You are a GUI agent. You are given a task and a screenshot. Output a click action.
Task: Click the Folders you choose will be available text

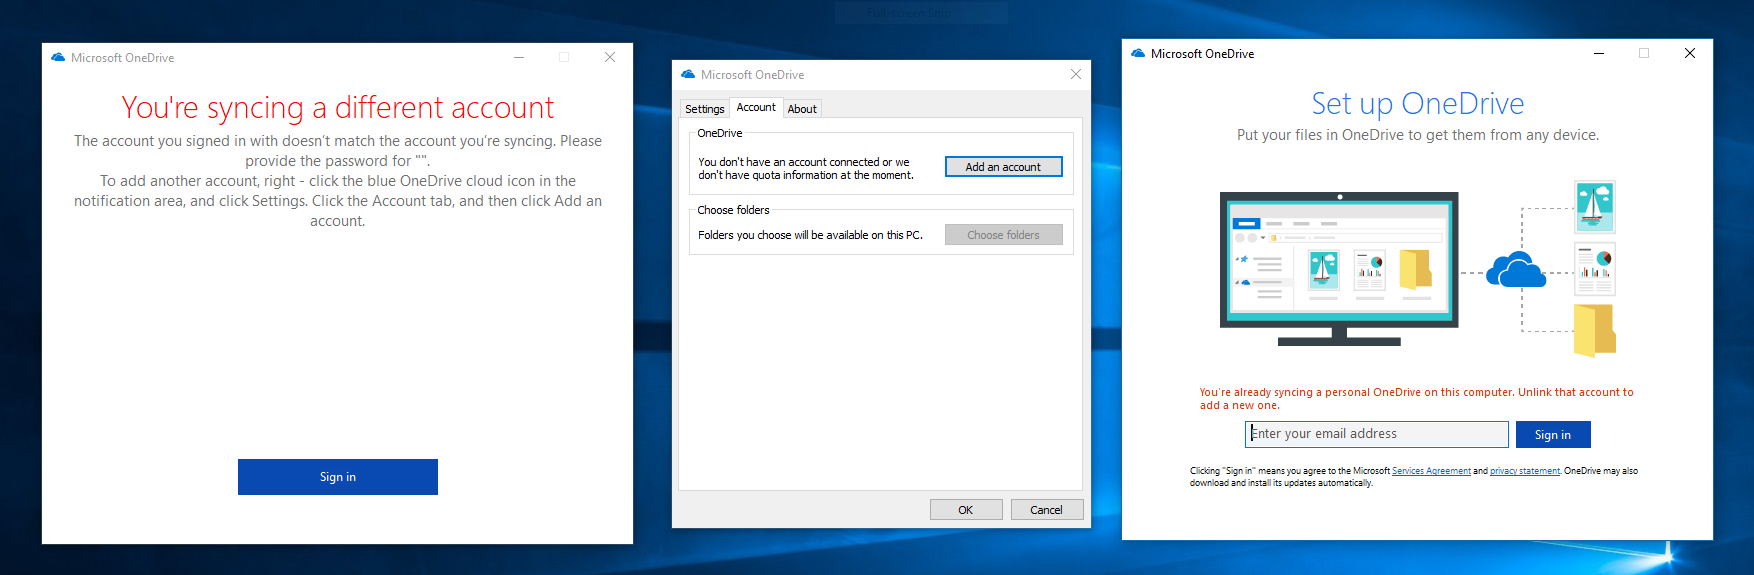point(810,235)
